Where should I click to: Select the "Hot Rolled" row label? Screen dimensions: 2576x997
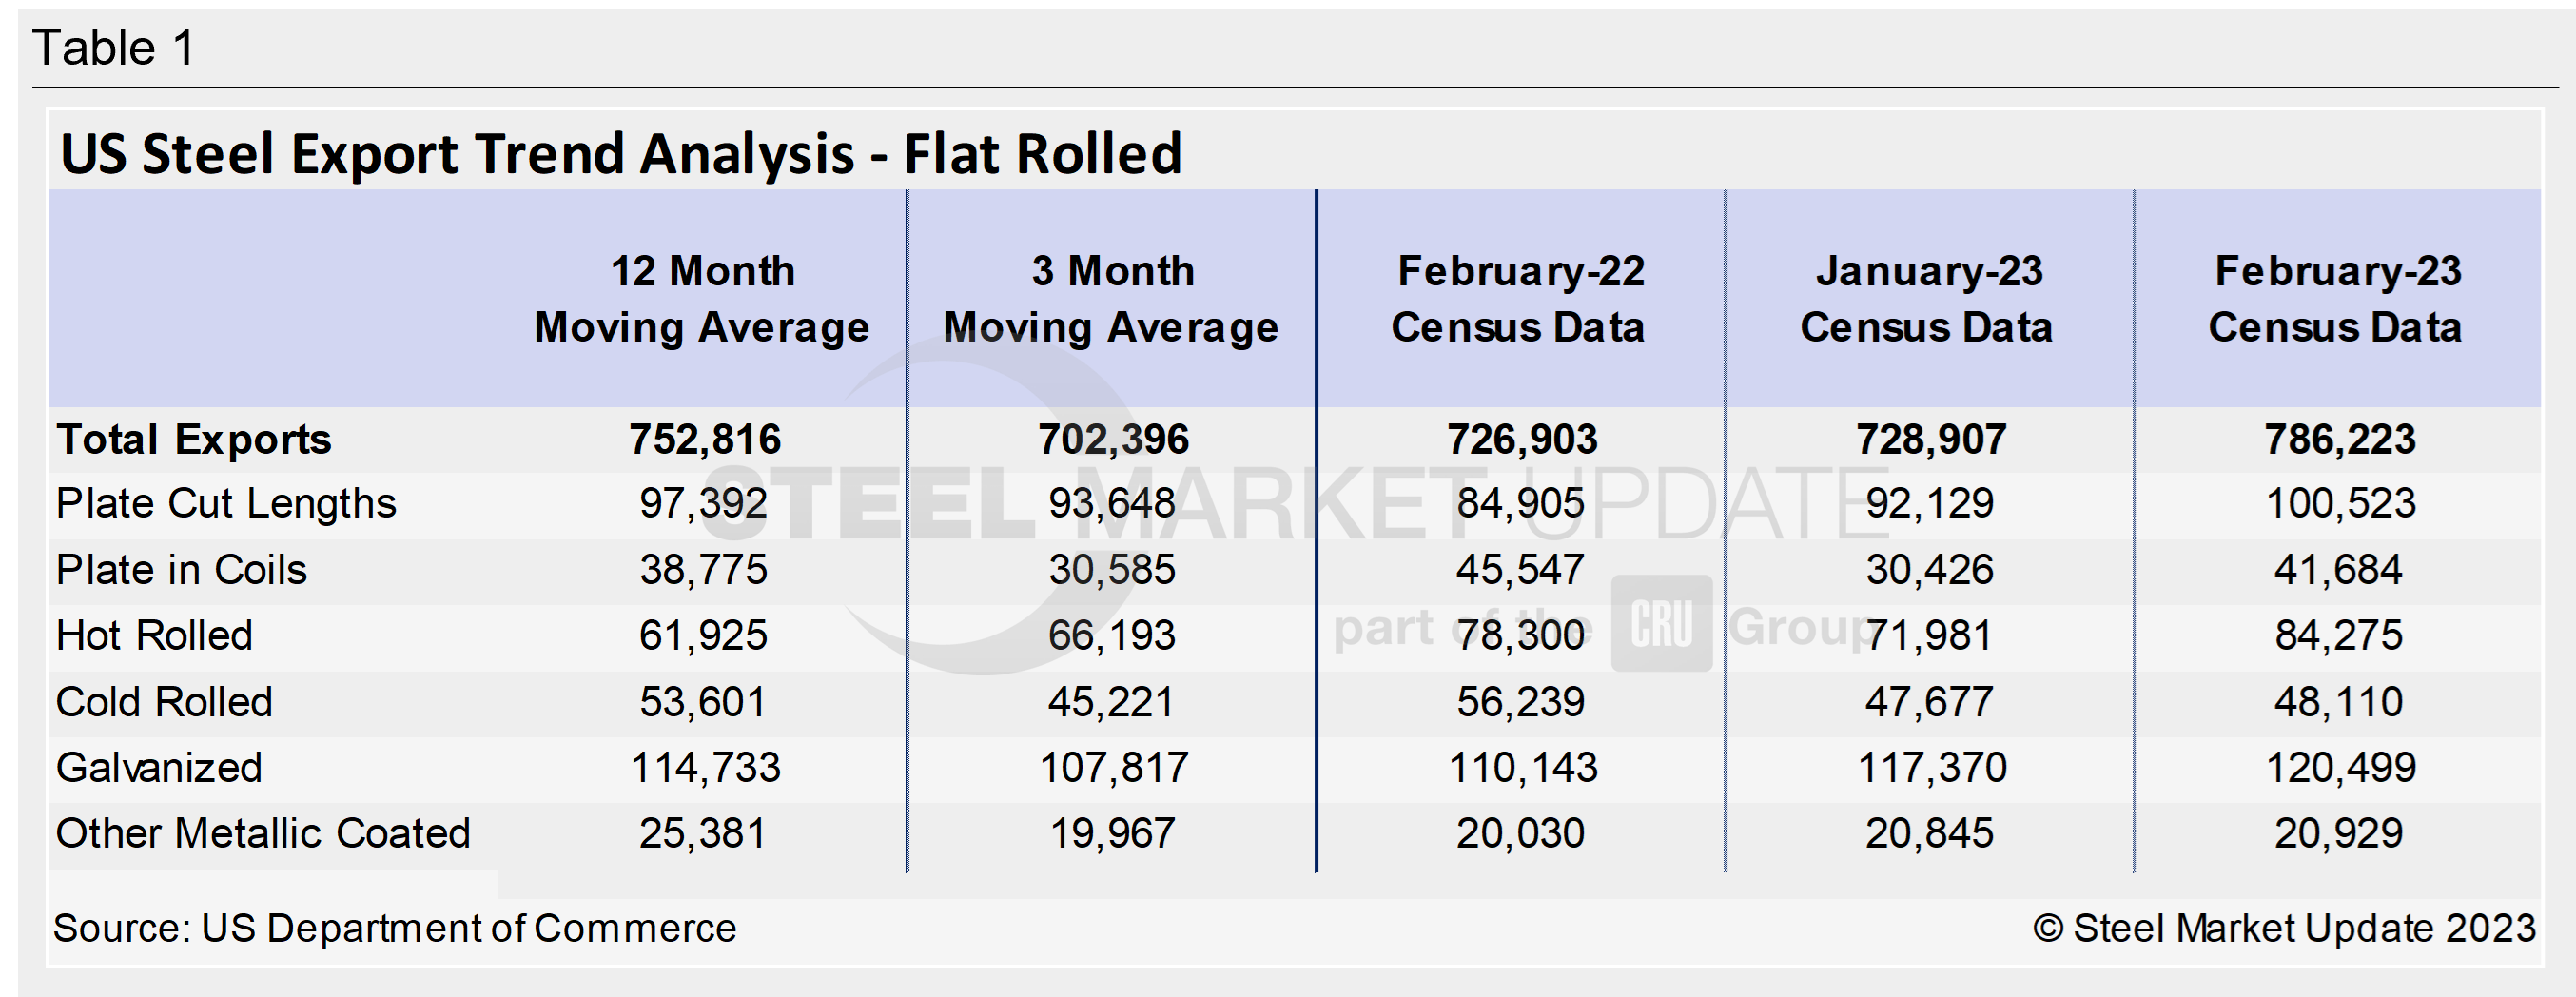154,636
